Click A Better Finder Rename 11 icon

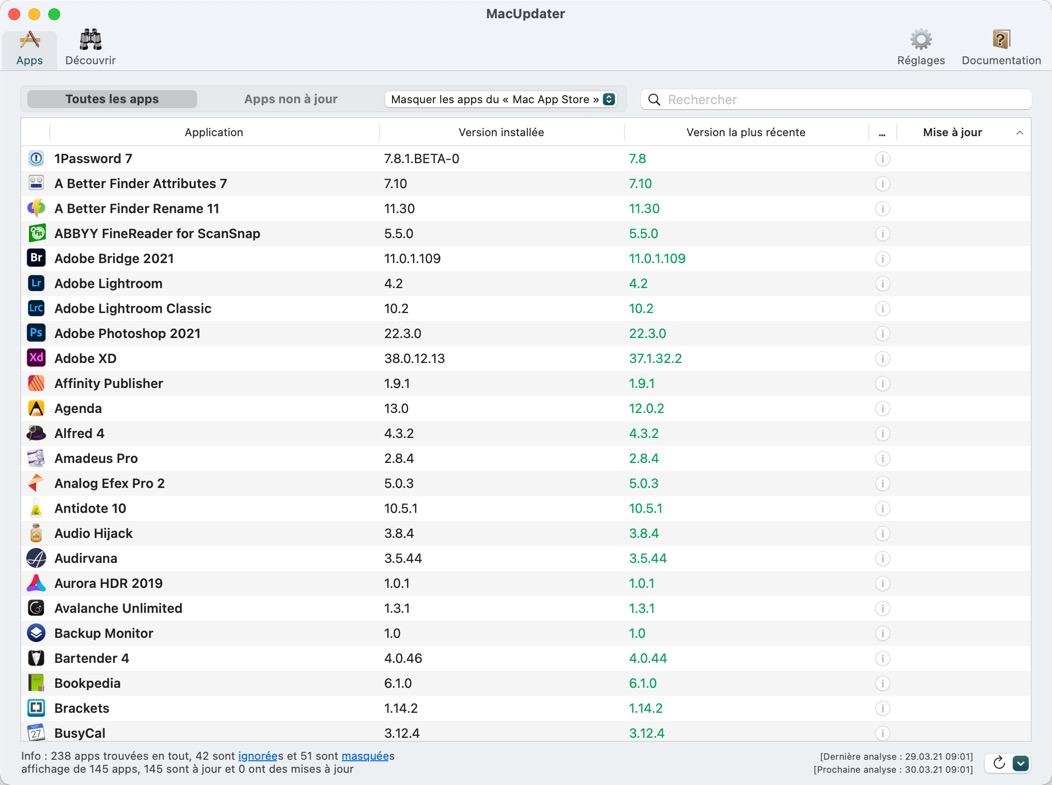[36, 208]
